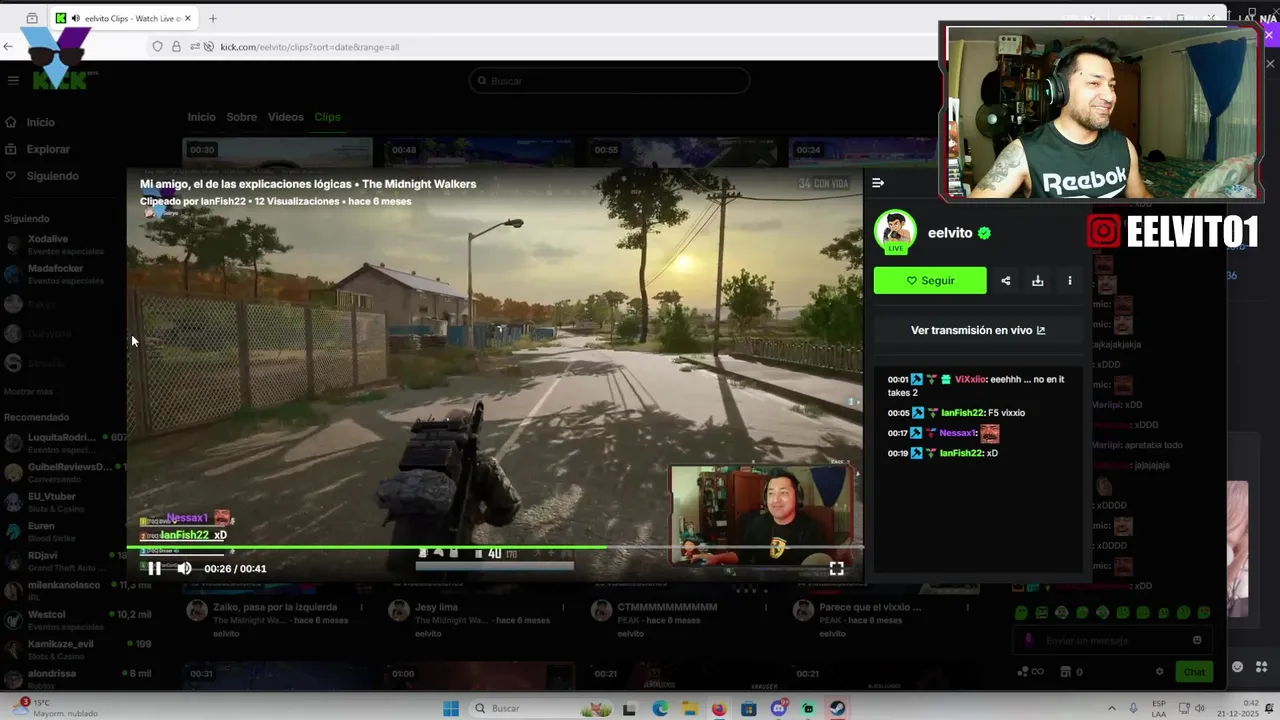Mute the clip volume speaker icon
Image resolution: width=1280 pixels, height=720 pixels.
(x=184, y=569)
